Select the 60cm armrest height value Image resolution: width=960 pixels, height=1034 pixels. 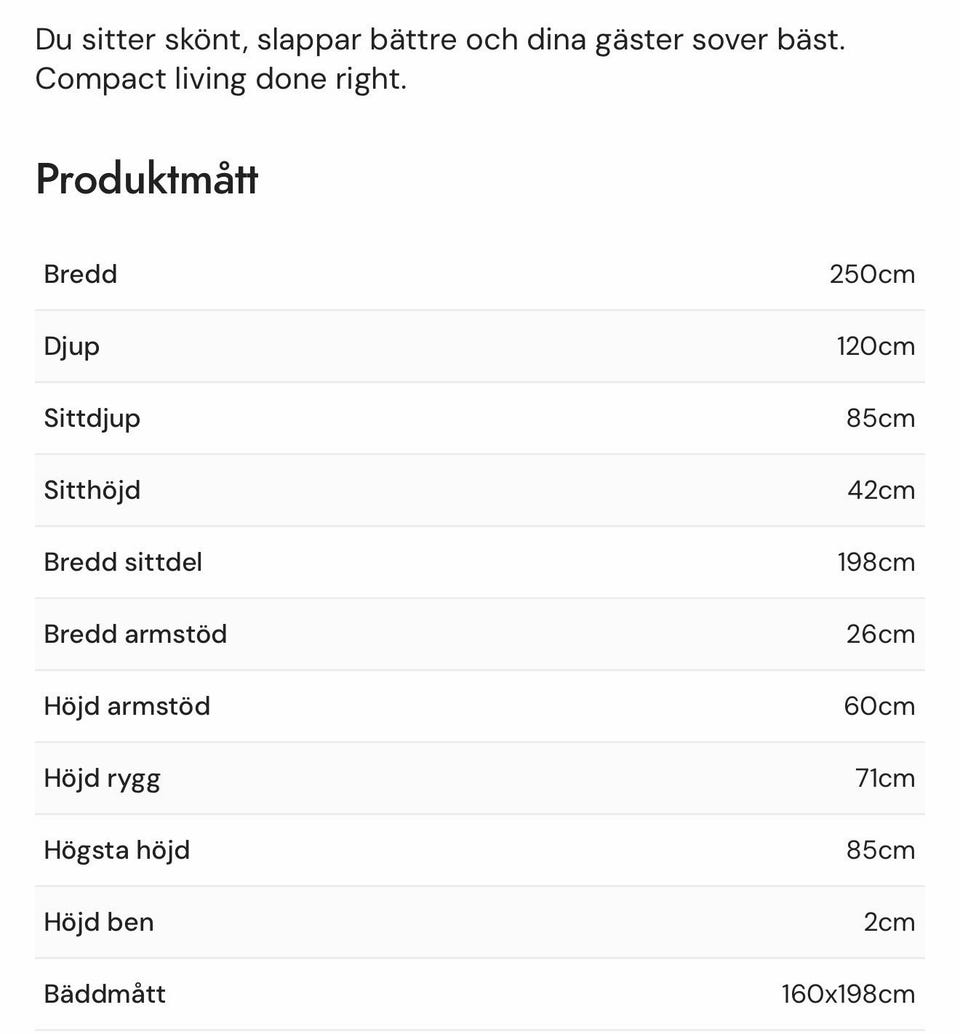click(x=879, y=706)
